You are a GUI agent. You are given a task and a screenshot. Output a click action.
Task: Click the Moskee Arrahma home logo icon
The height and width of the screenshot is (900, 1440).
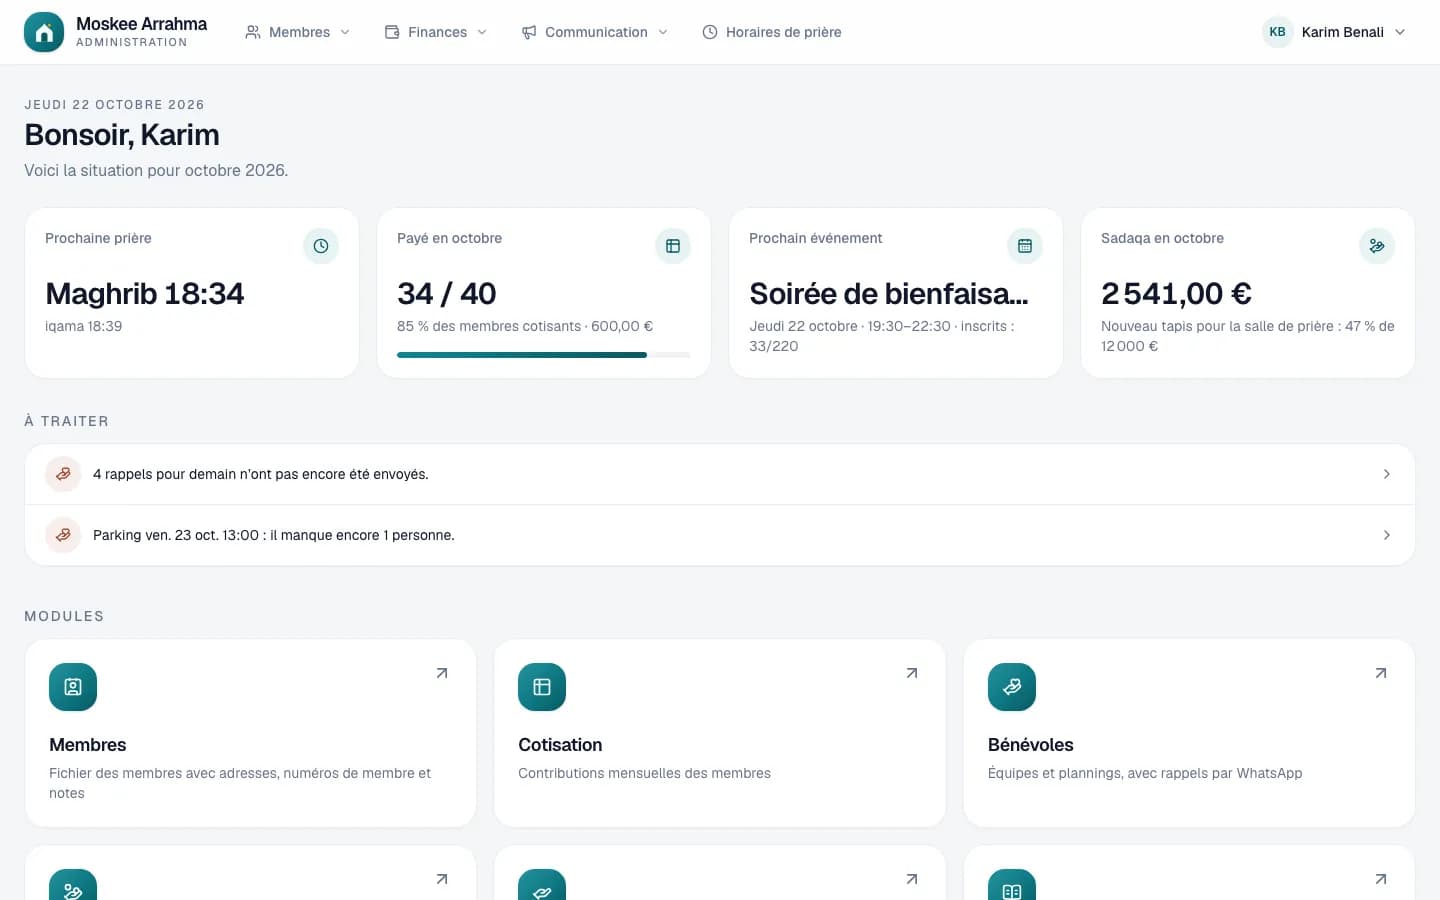pos(44,32)
